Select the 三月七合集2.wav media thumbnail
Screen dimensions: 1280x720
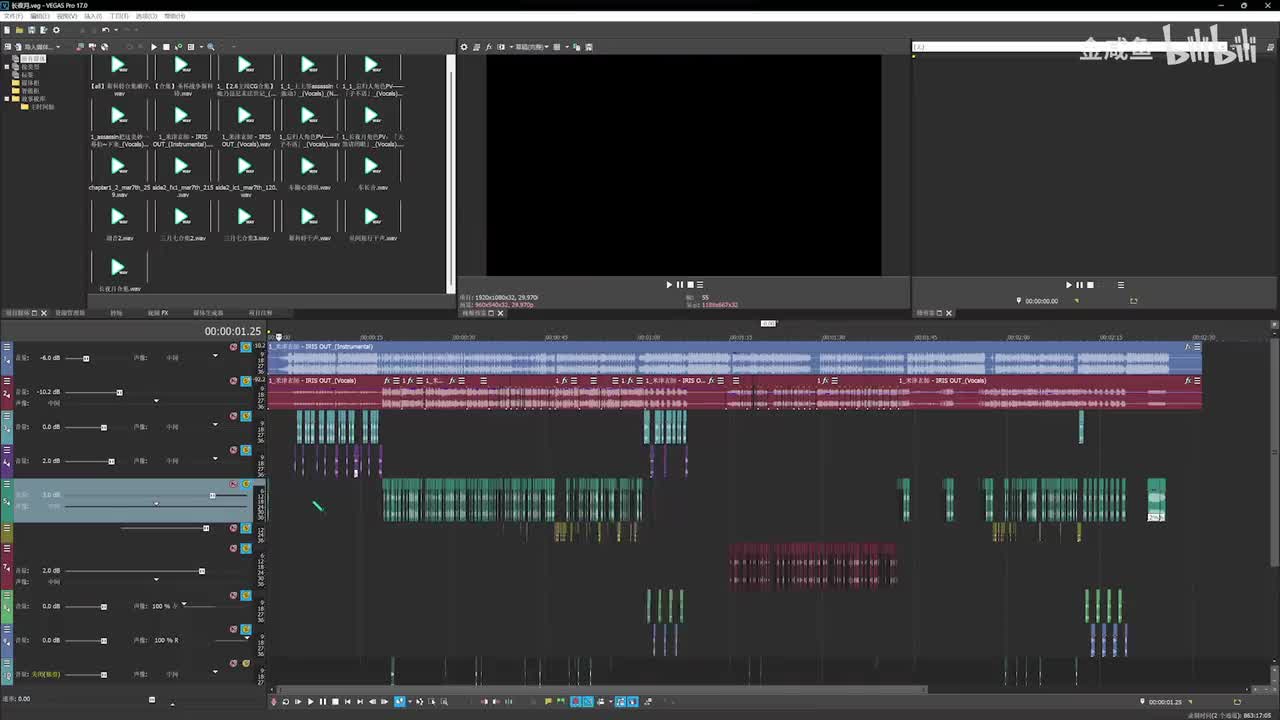pyautogui.click(x=182, y=217)
